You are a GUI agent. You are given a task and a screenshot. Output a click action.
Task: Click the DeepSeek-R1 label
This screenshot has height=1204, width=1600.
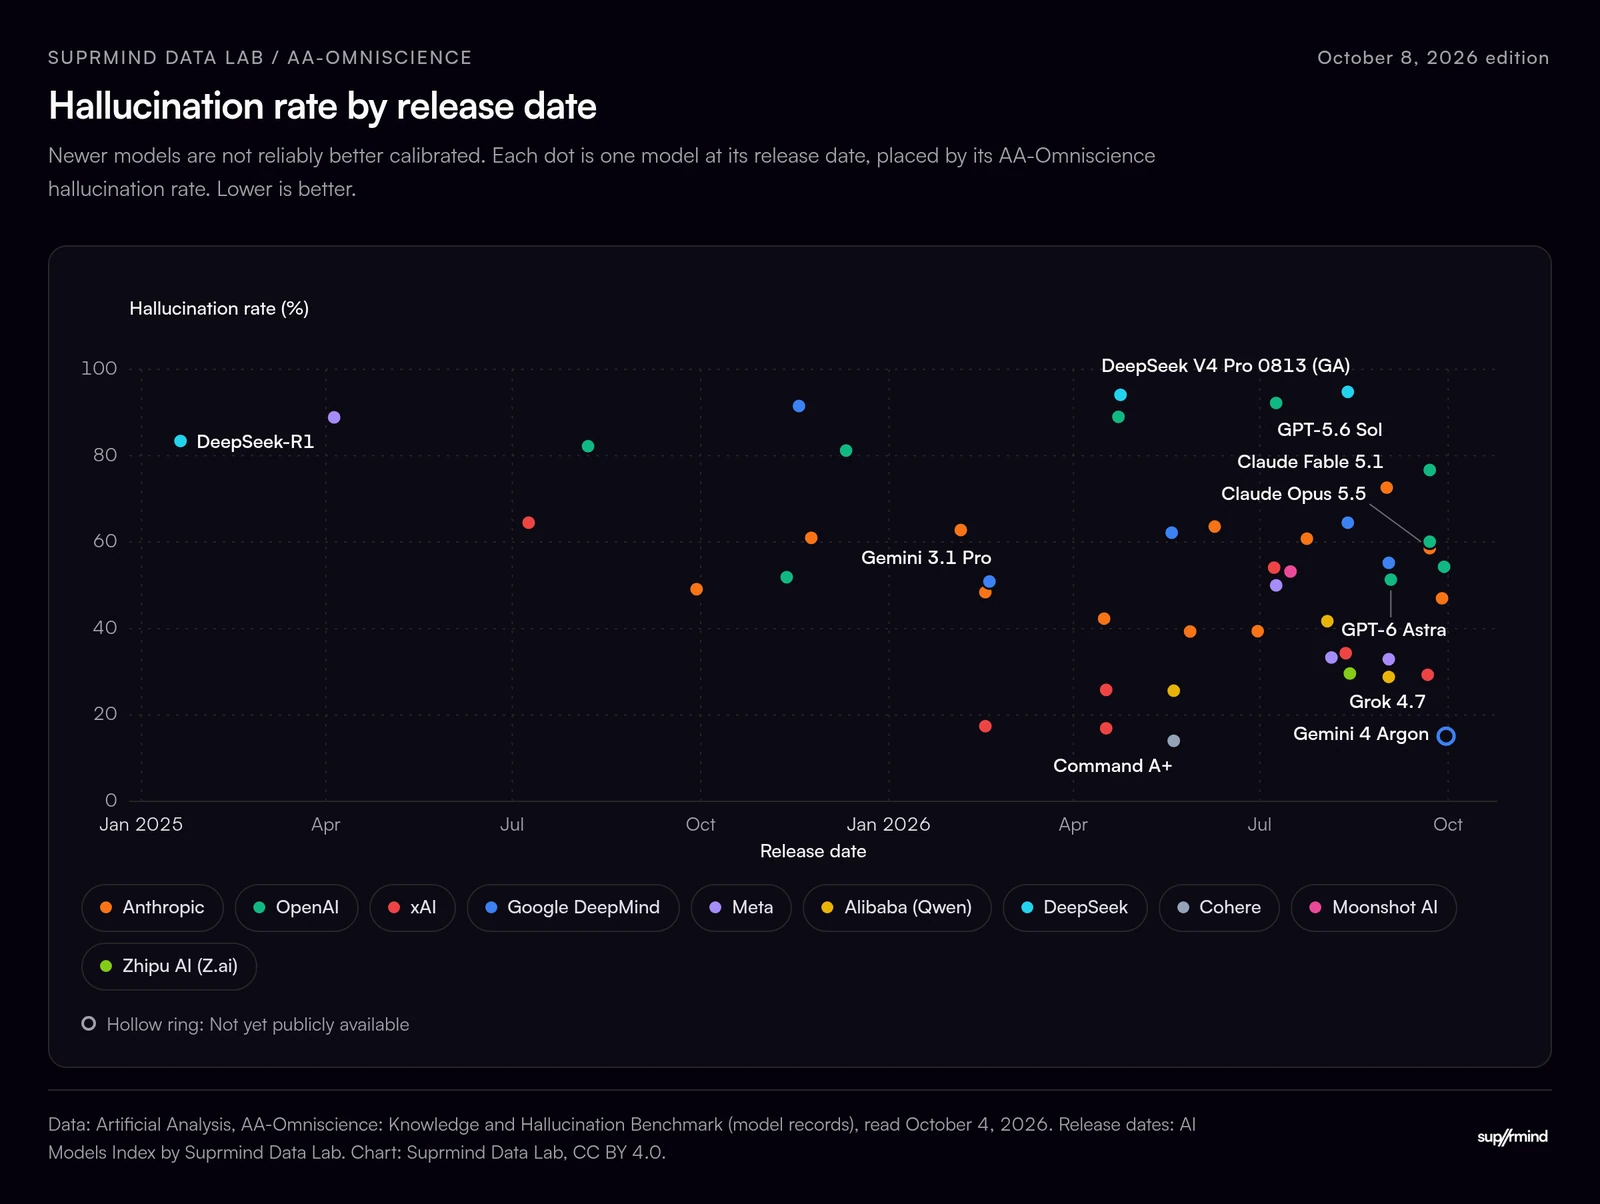coord(255,442)
